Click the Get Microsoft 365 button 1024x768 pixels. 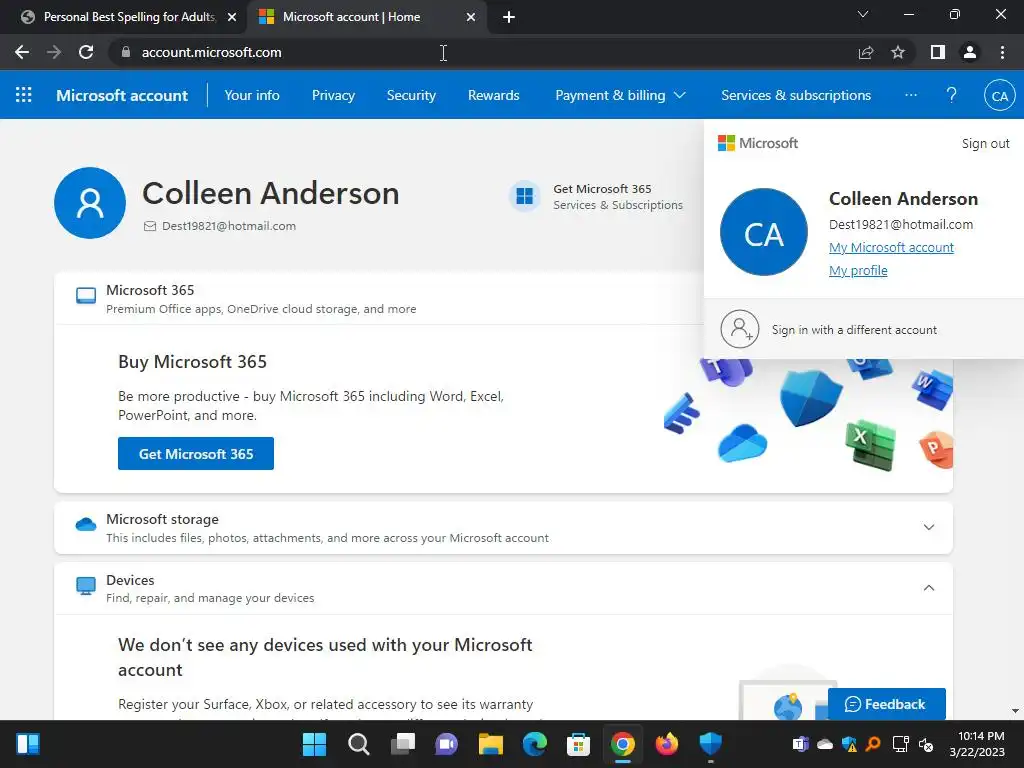click(196, 453)
